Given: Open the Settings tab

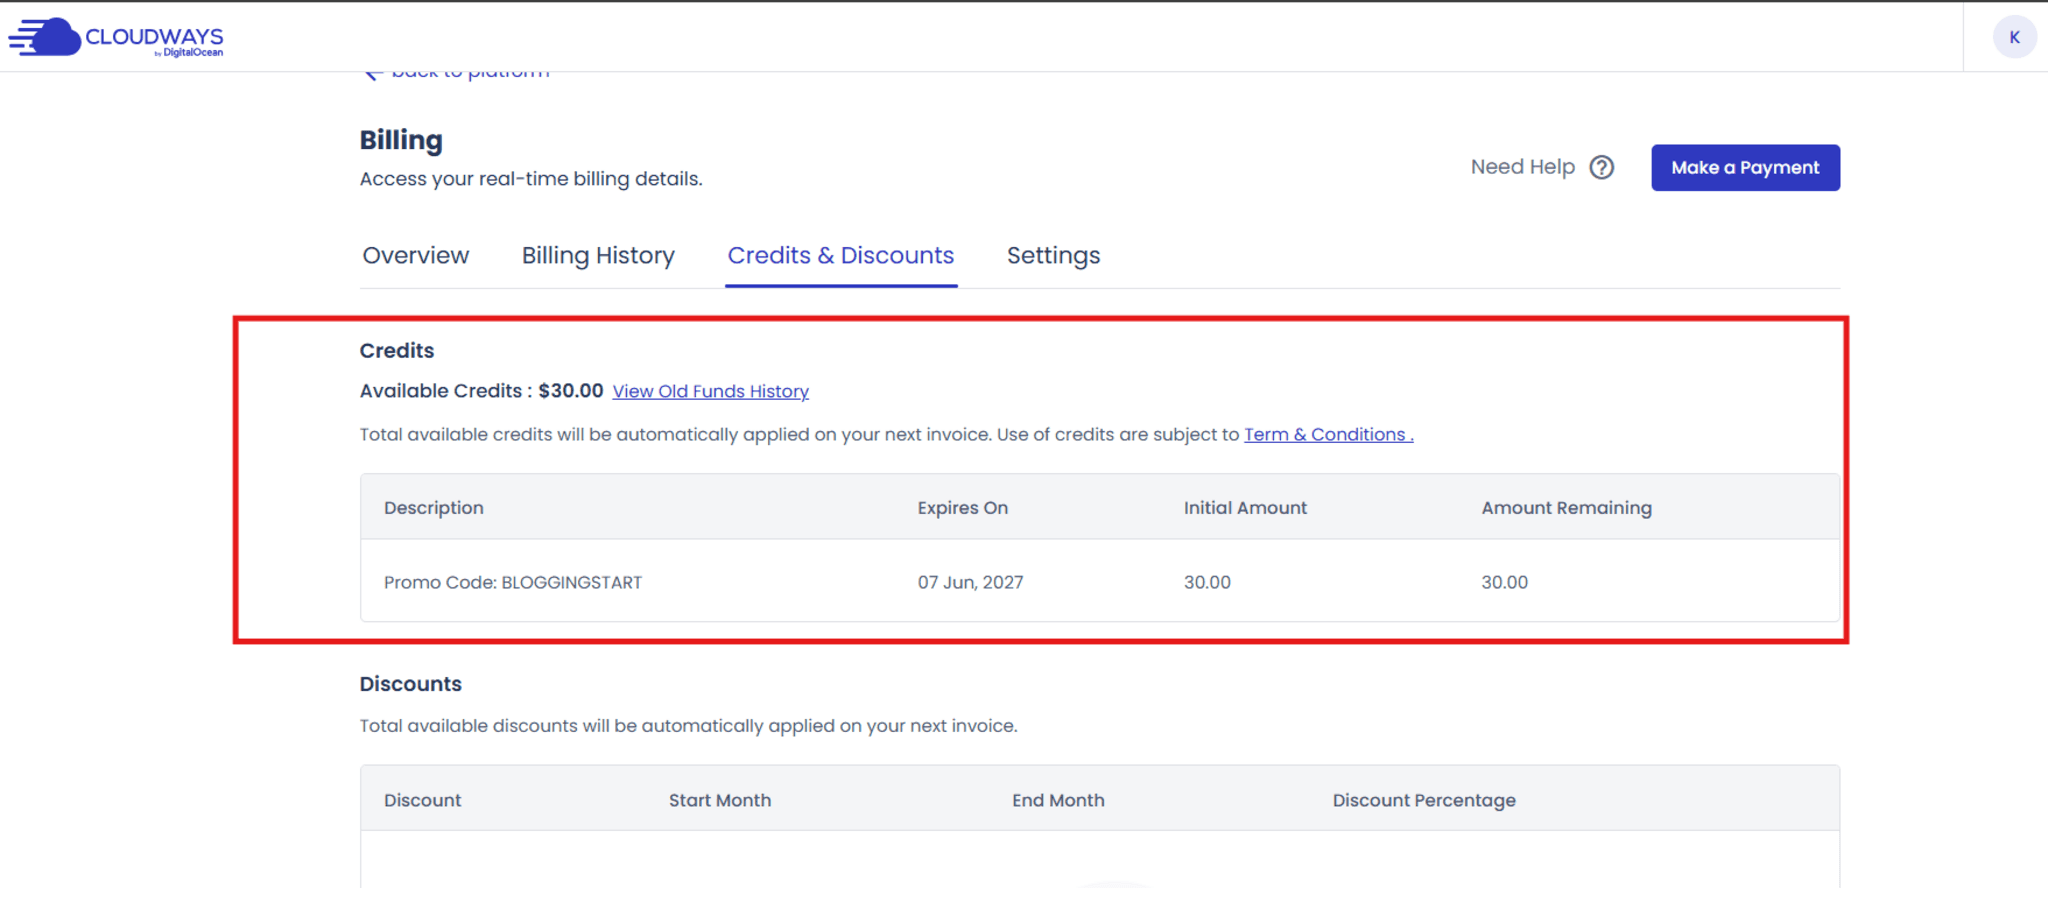Looking at the screenshot, I should (1053, 256).
